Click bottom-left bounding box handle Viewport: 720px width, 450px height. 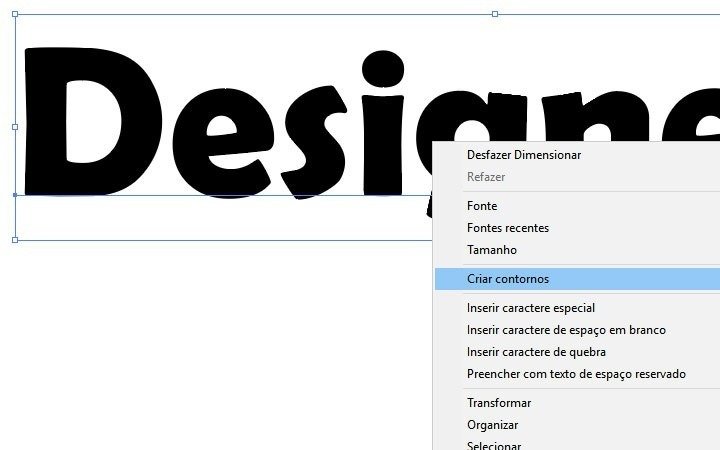(15, 240)
